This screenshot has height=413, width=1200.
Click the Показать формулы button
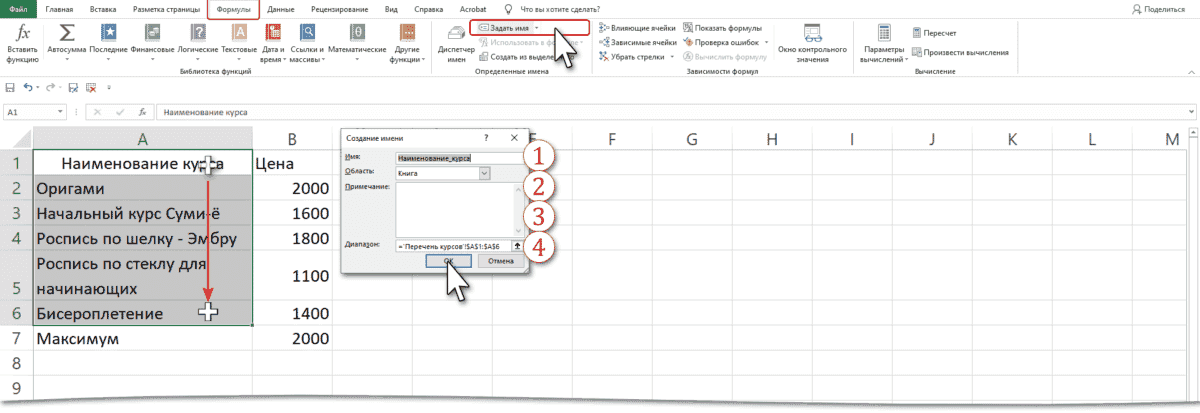726,28
